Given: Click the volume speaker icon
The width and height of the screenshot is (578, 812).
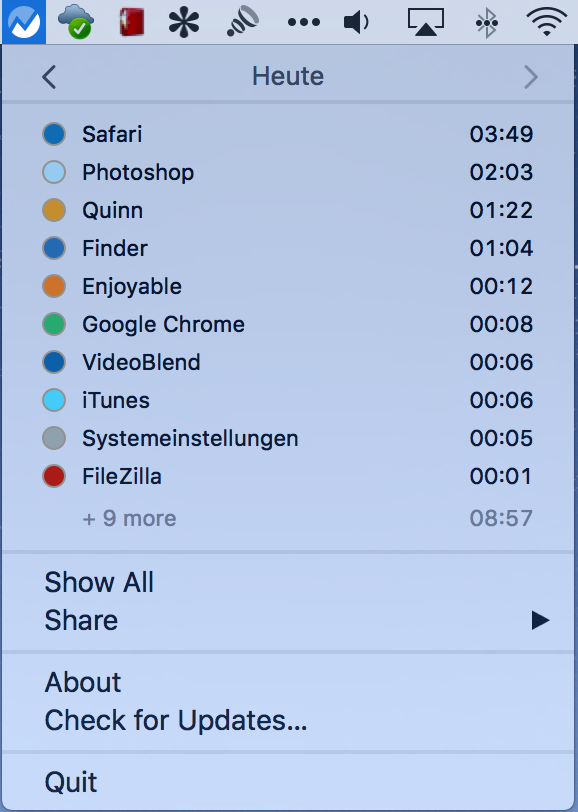Looking at the screenshot, I should (x=356, y=22).
